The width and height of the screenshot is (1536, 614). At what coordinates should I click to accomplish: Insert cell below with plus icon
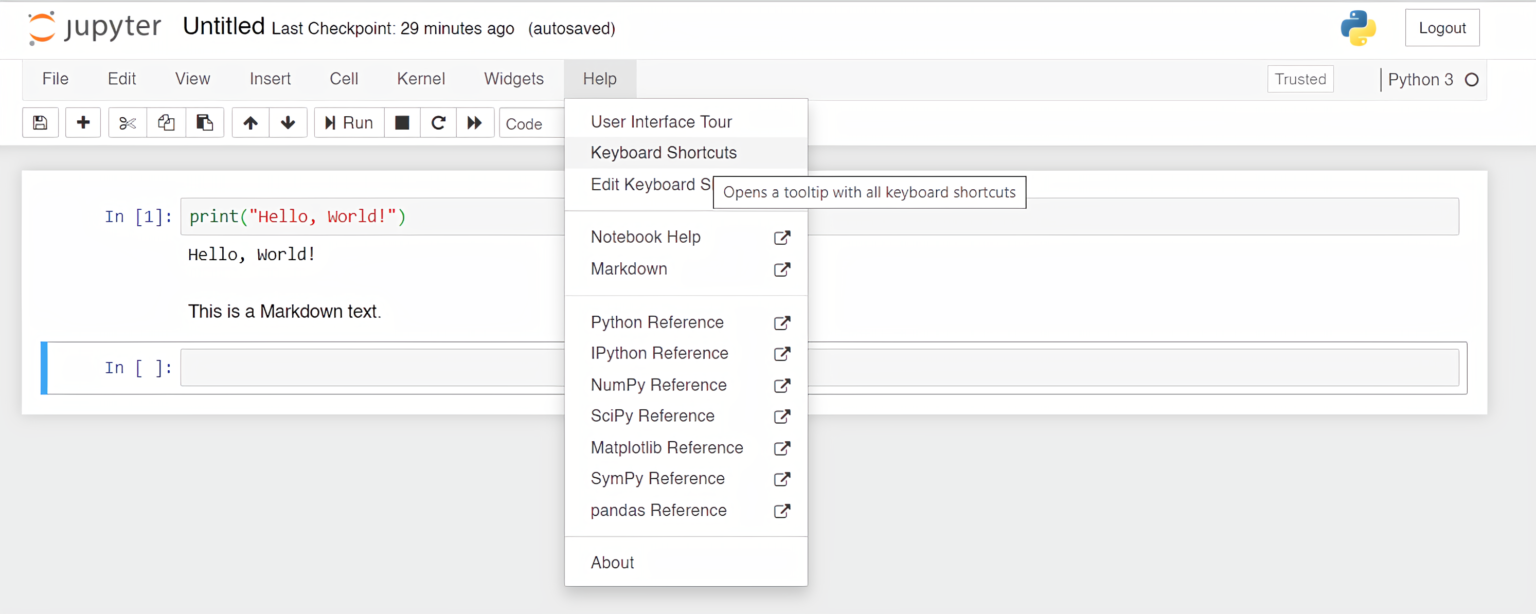click(83, 123)
